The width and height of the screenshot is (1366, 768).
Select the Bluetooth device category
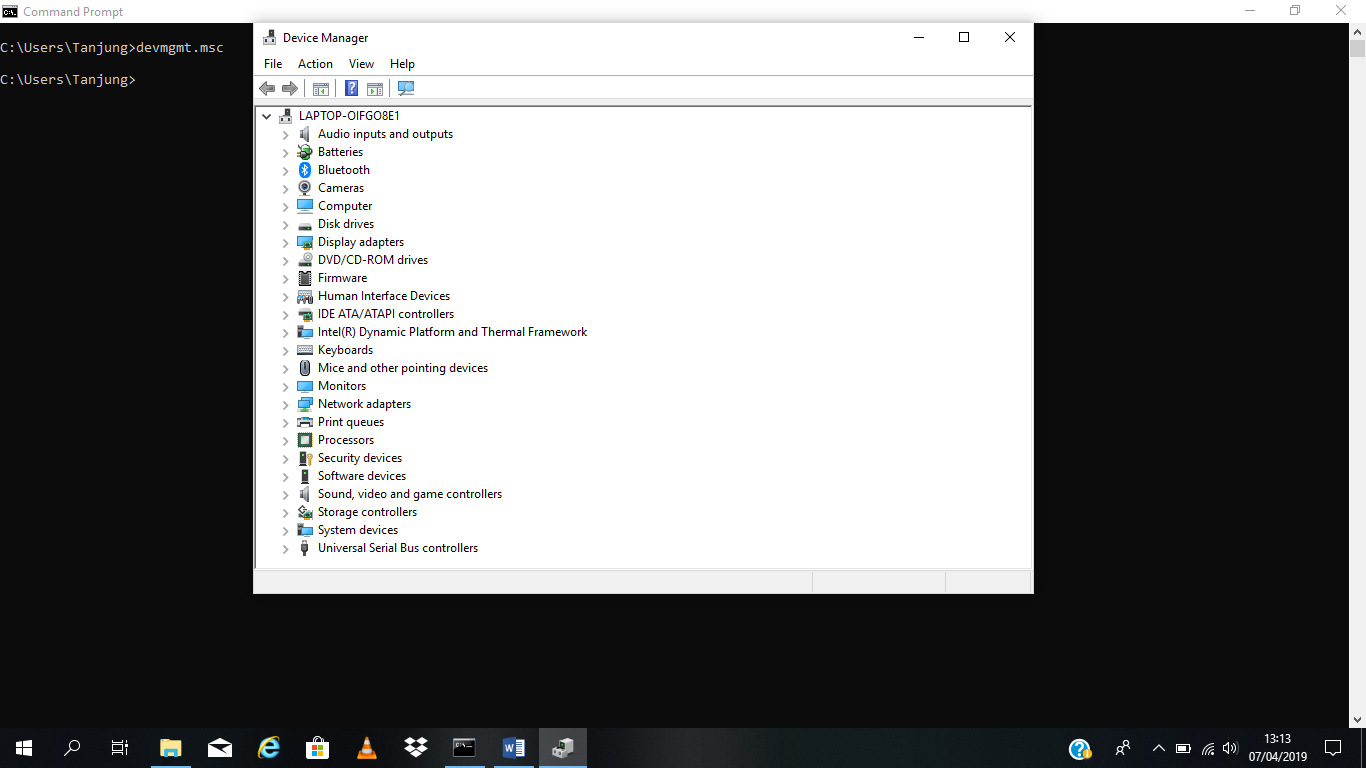pos(343,170)
